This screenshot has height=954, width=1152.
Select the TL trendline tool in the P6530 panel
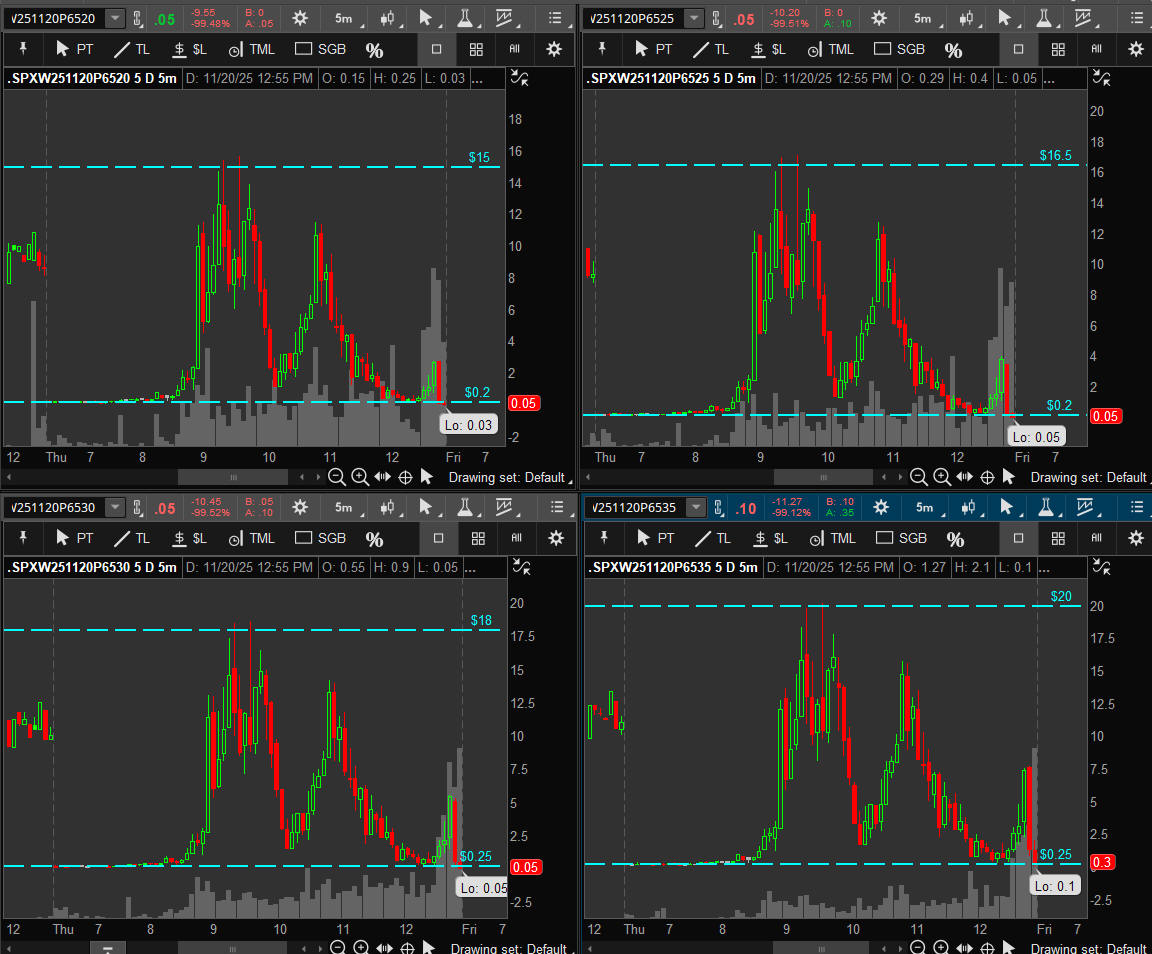(131, 538)
